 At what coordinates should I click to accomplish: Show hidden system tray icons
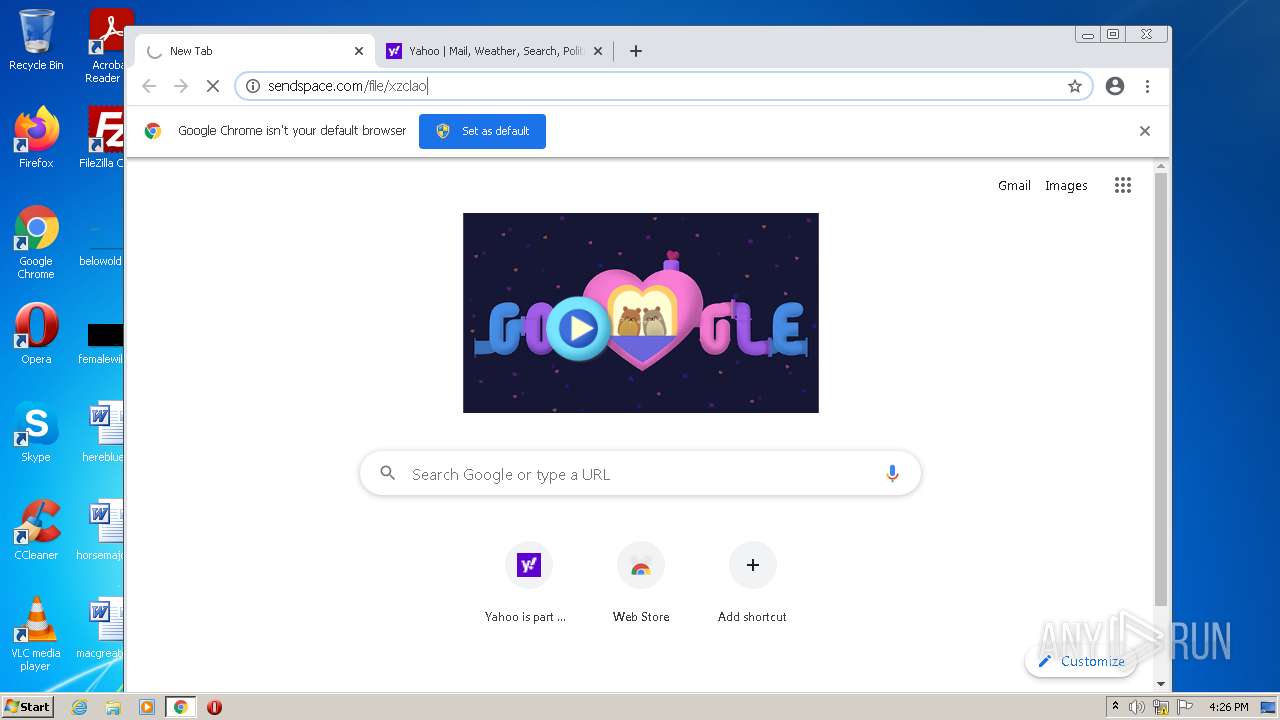point(1115,707)
